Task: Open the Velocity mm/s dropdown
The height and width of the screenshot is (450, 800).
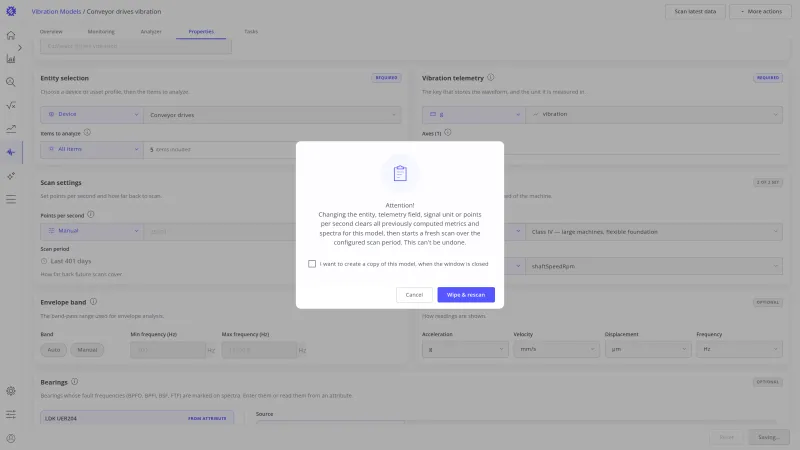Action: (556, 349)
